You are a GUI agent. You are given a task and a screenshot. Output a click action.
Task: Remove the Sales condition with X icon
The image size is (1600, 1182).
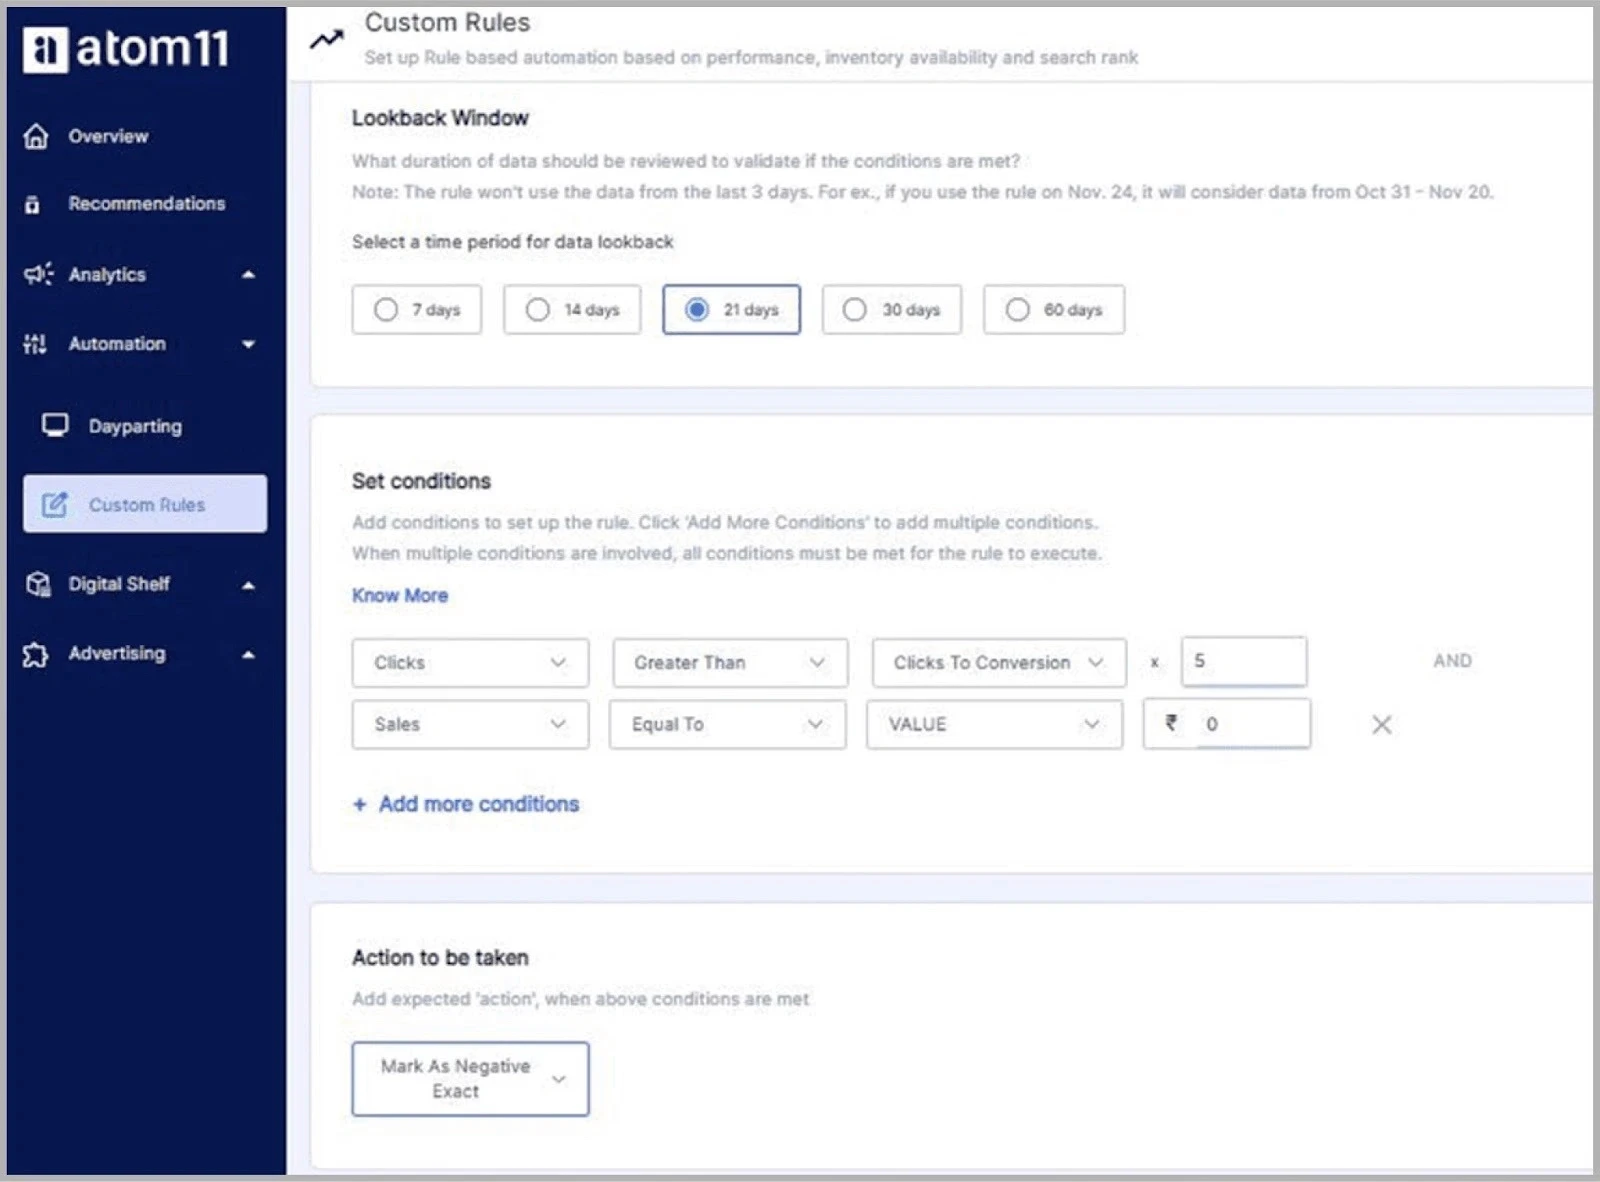(1382, 725)
